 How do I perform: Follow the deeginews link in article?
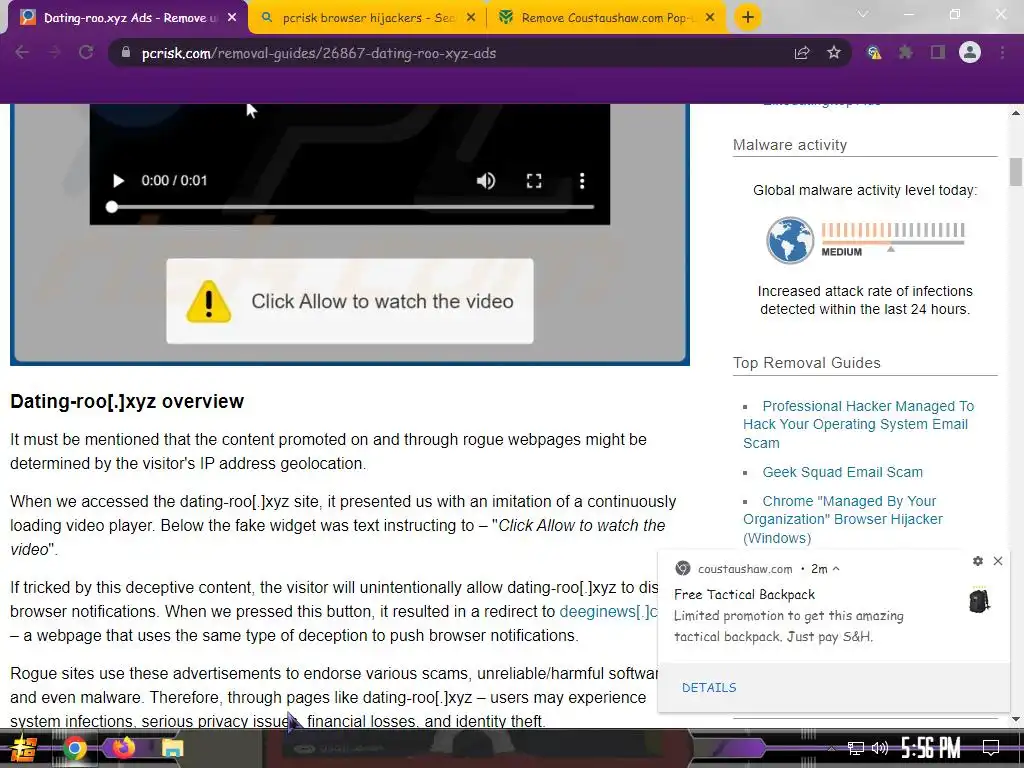pyautogui.click(x=609, y=611)
